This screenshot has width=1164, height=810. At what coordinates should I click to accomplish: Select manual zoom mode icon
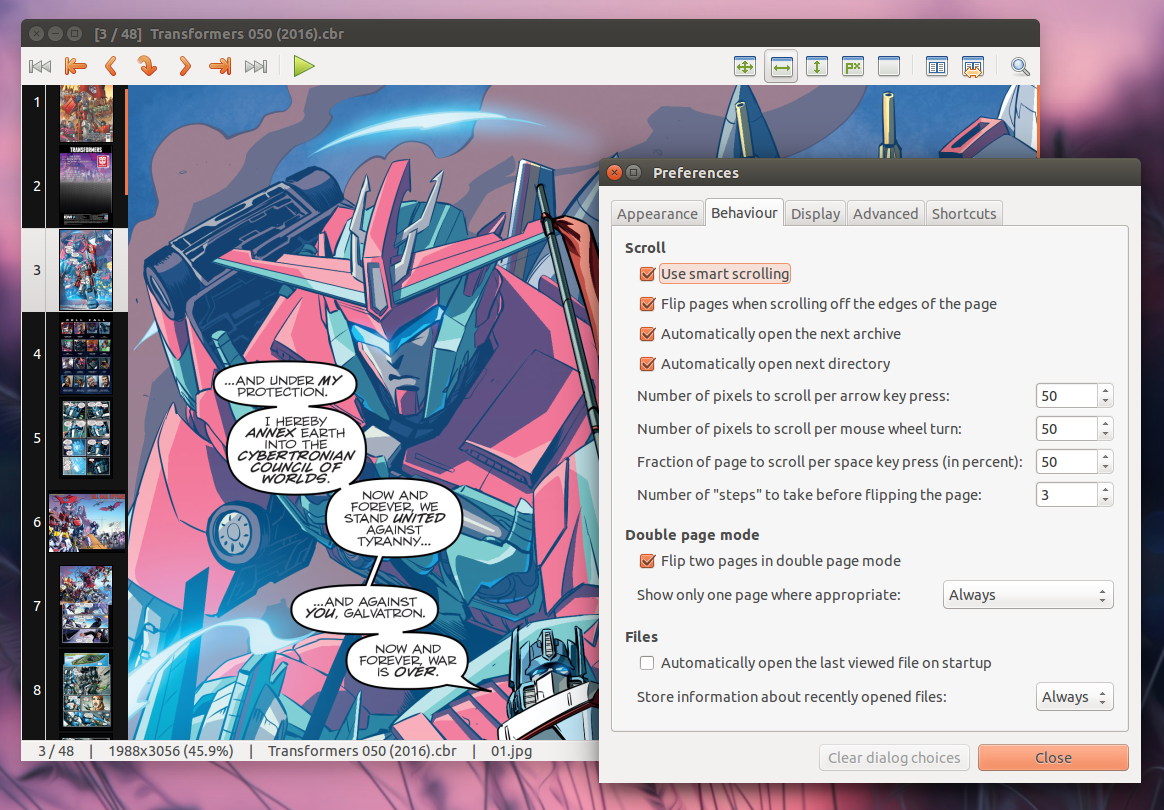click(889, 67)
